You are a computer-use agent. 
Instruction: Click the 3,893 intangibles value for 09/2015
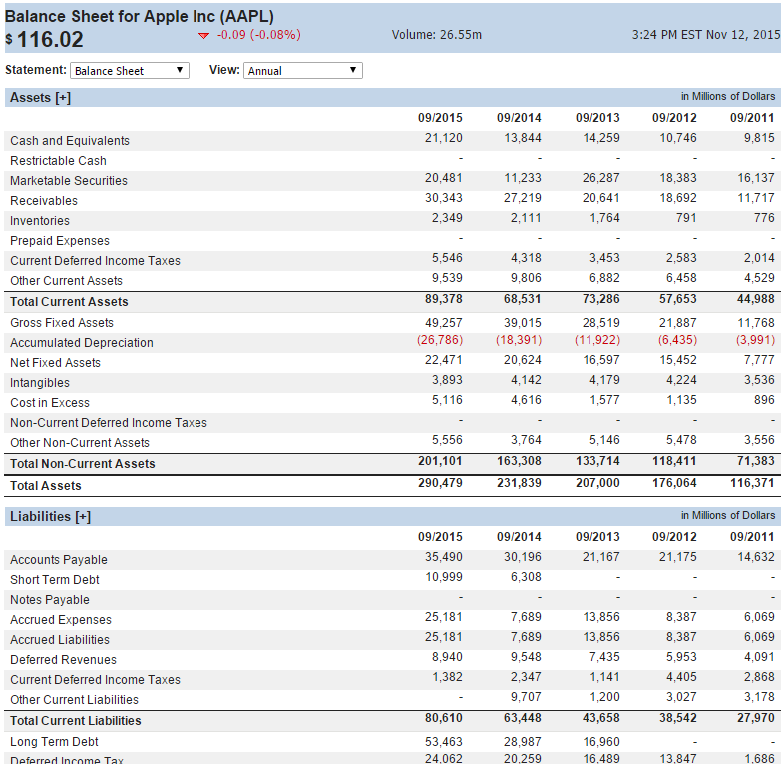click(x=447, y=380)
